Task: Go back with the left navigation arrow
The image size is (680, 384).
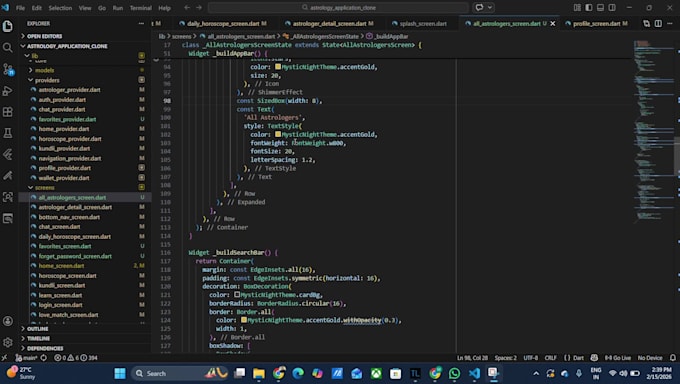Action: click(x=187, y=7)
